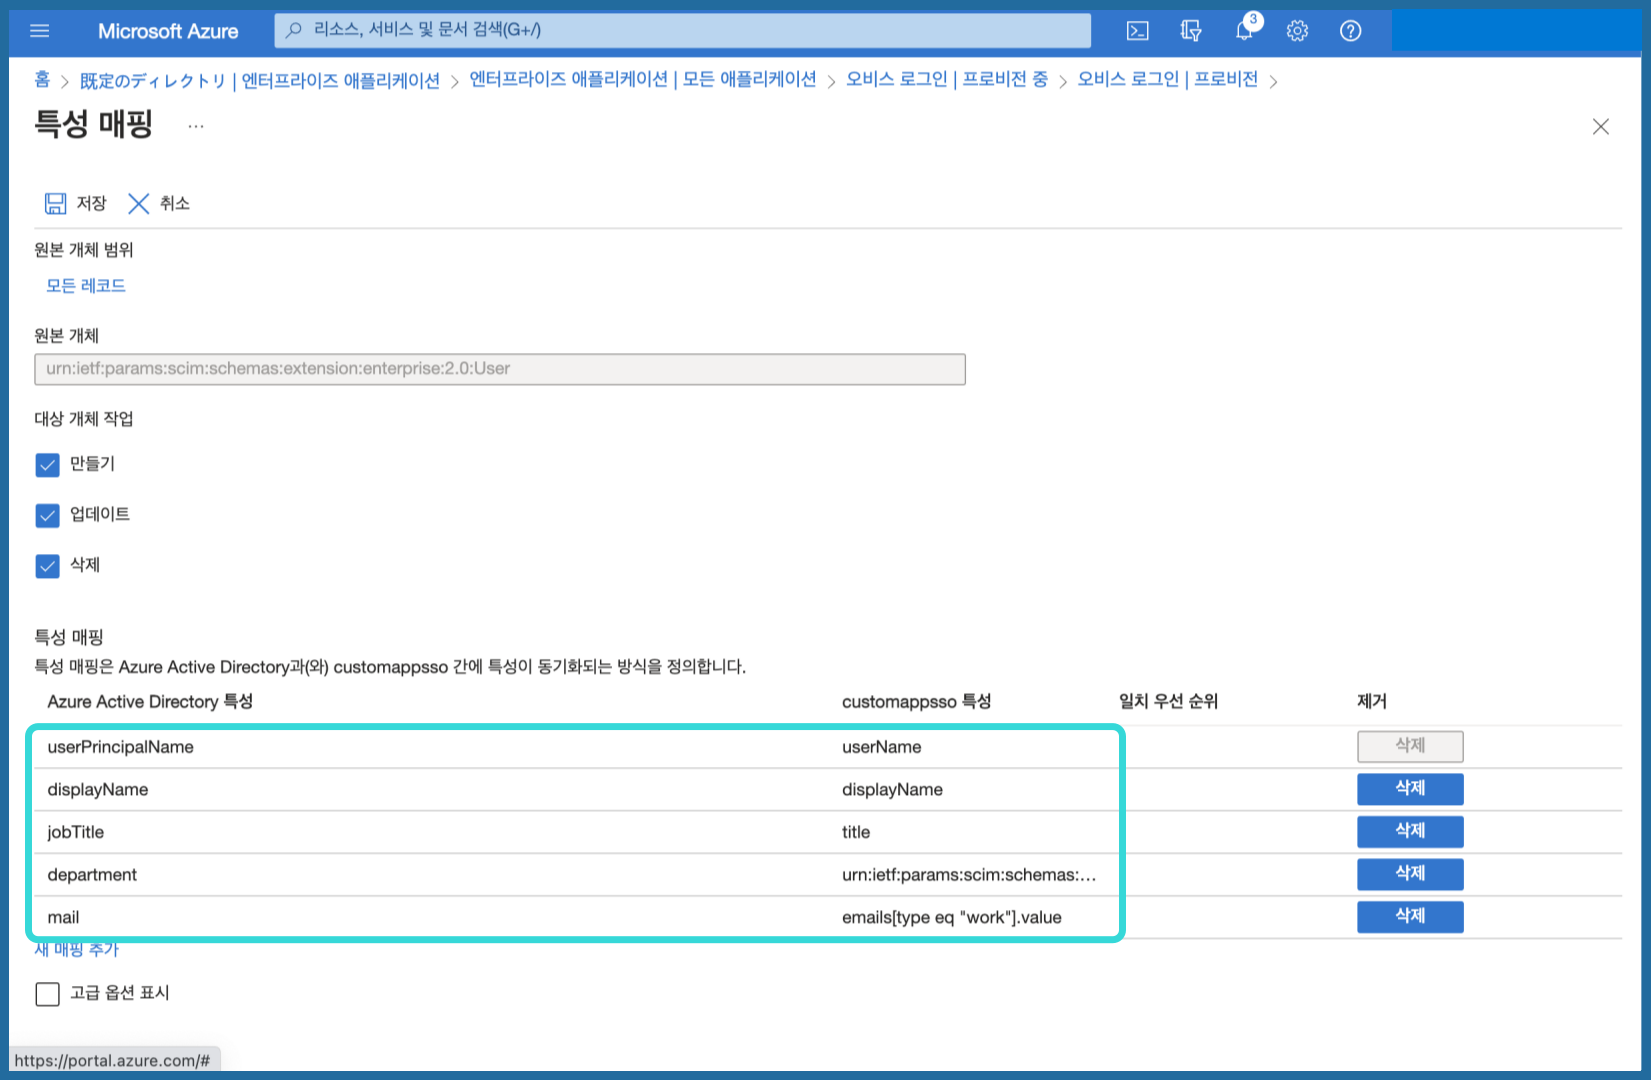Click disabled 삭제 button for userPrincipalName row

(x=1410, y=746)
